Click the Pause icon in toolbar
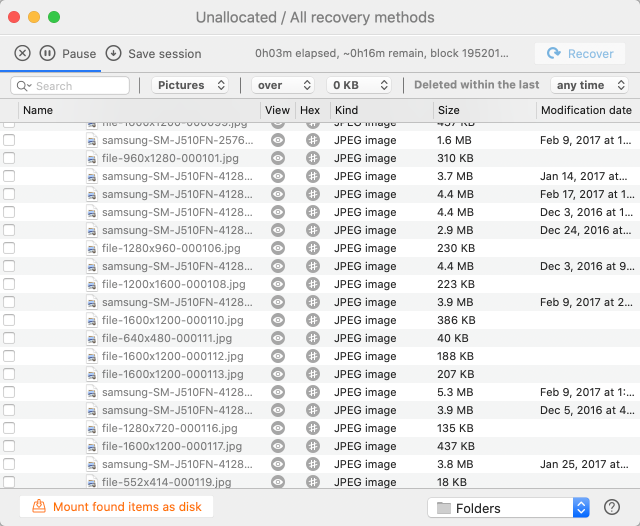Screen dimensions: 640x526 pos(47,53)
